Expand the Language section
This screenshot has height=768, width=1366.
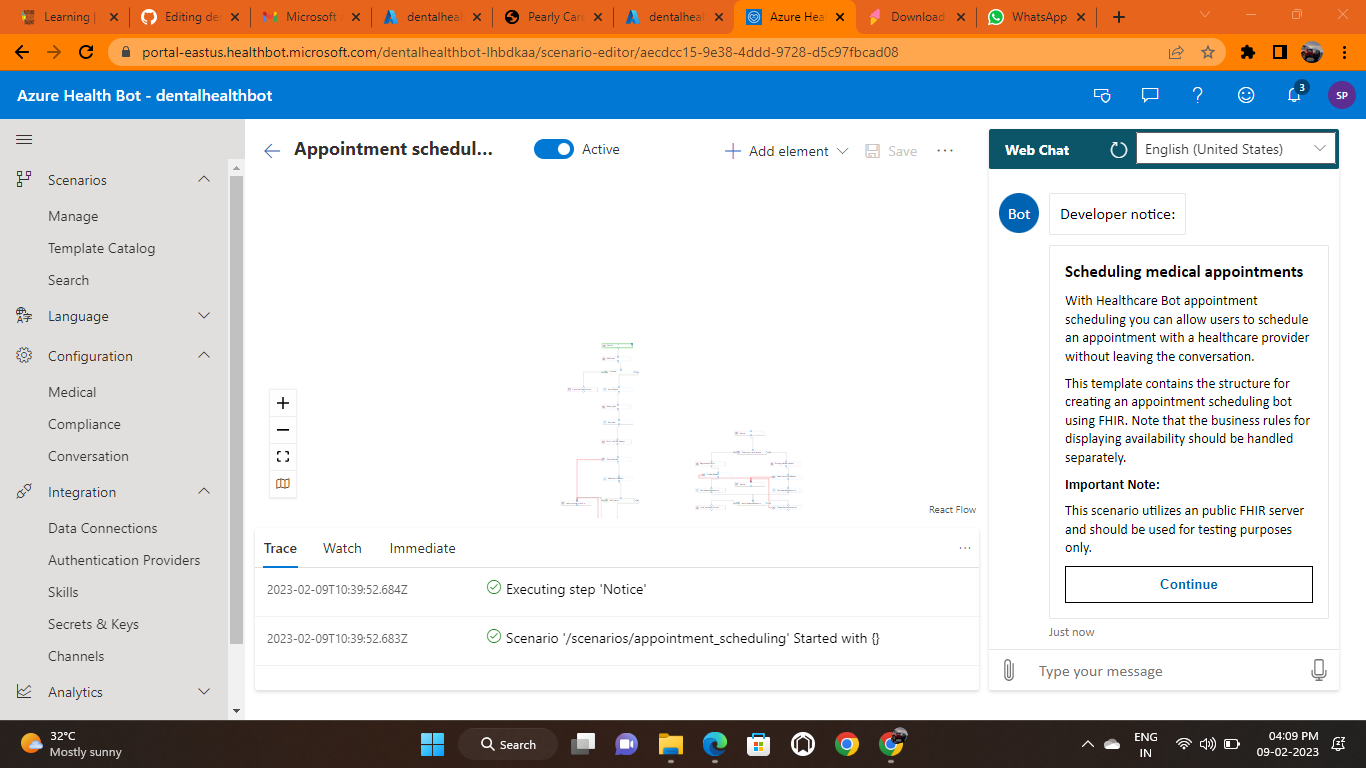tap(204, 316)
